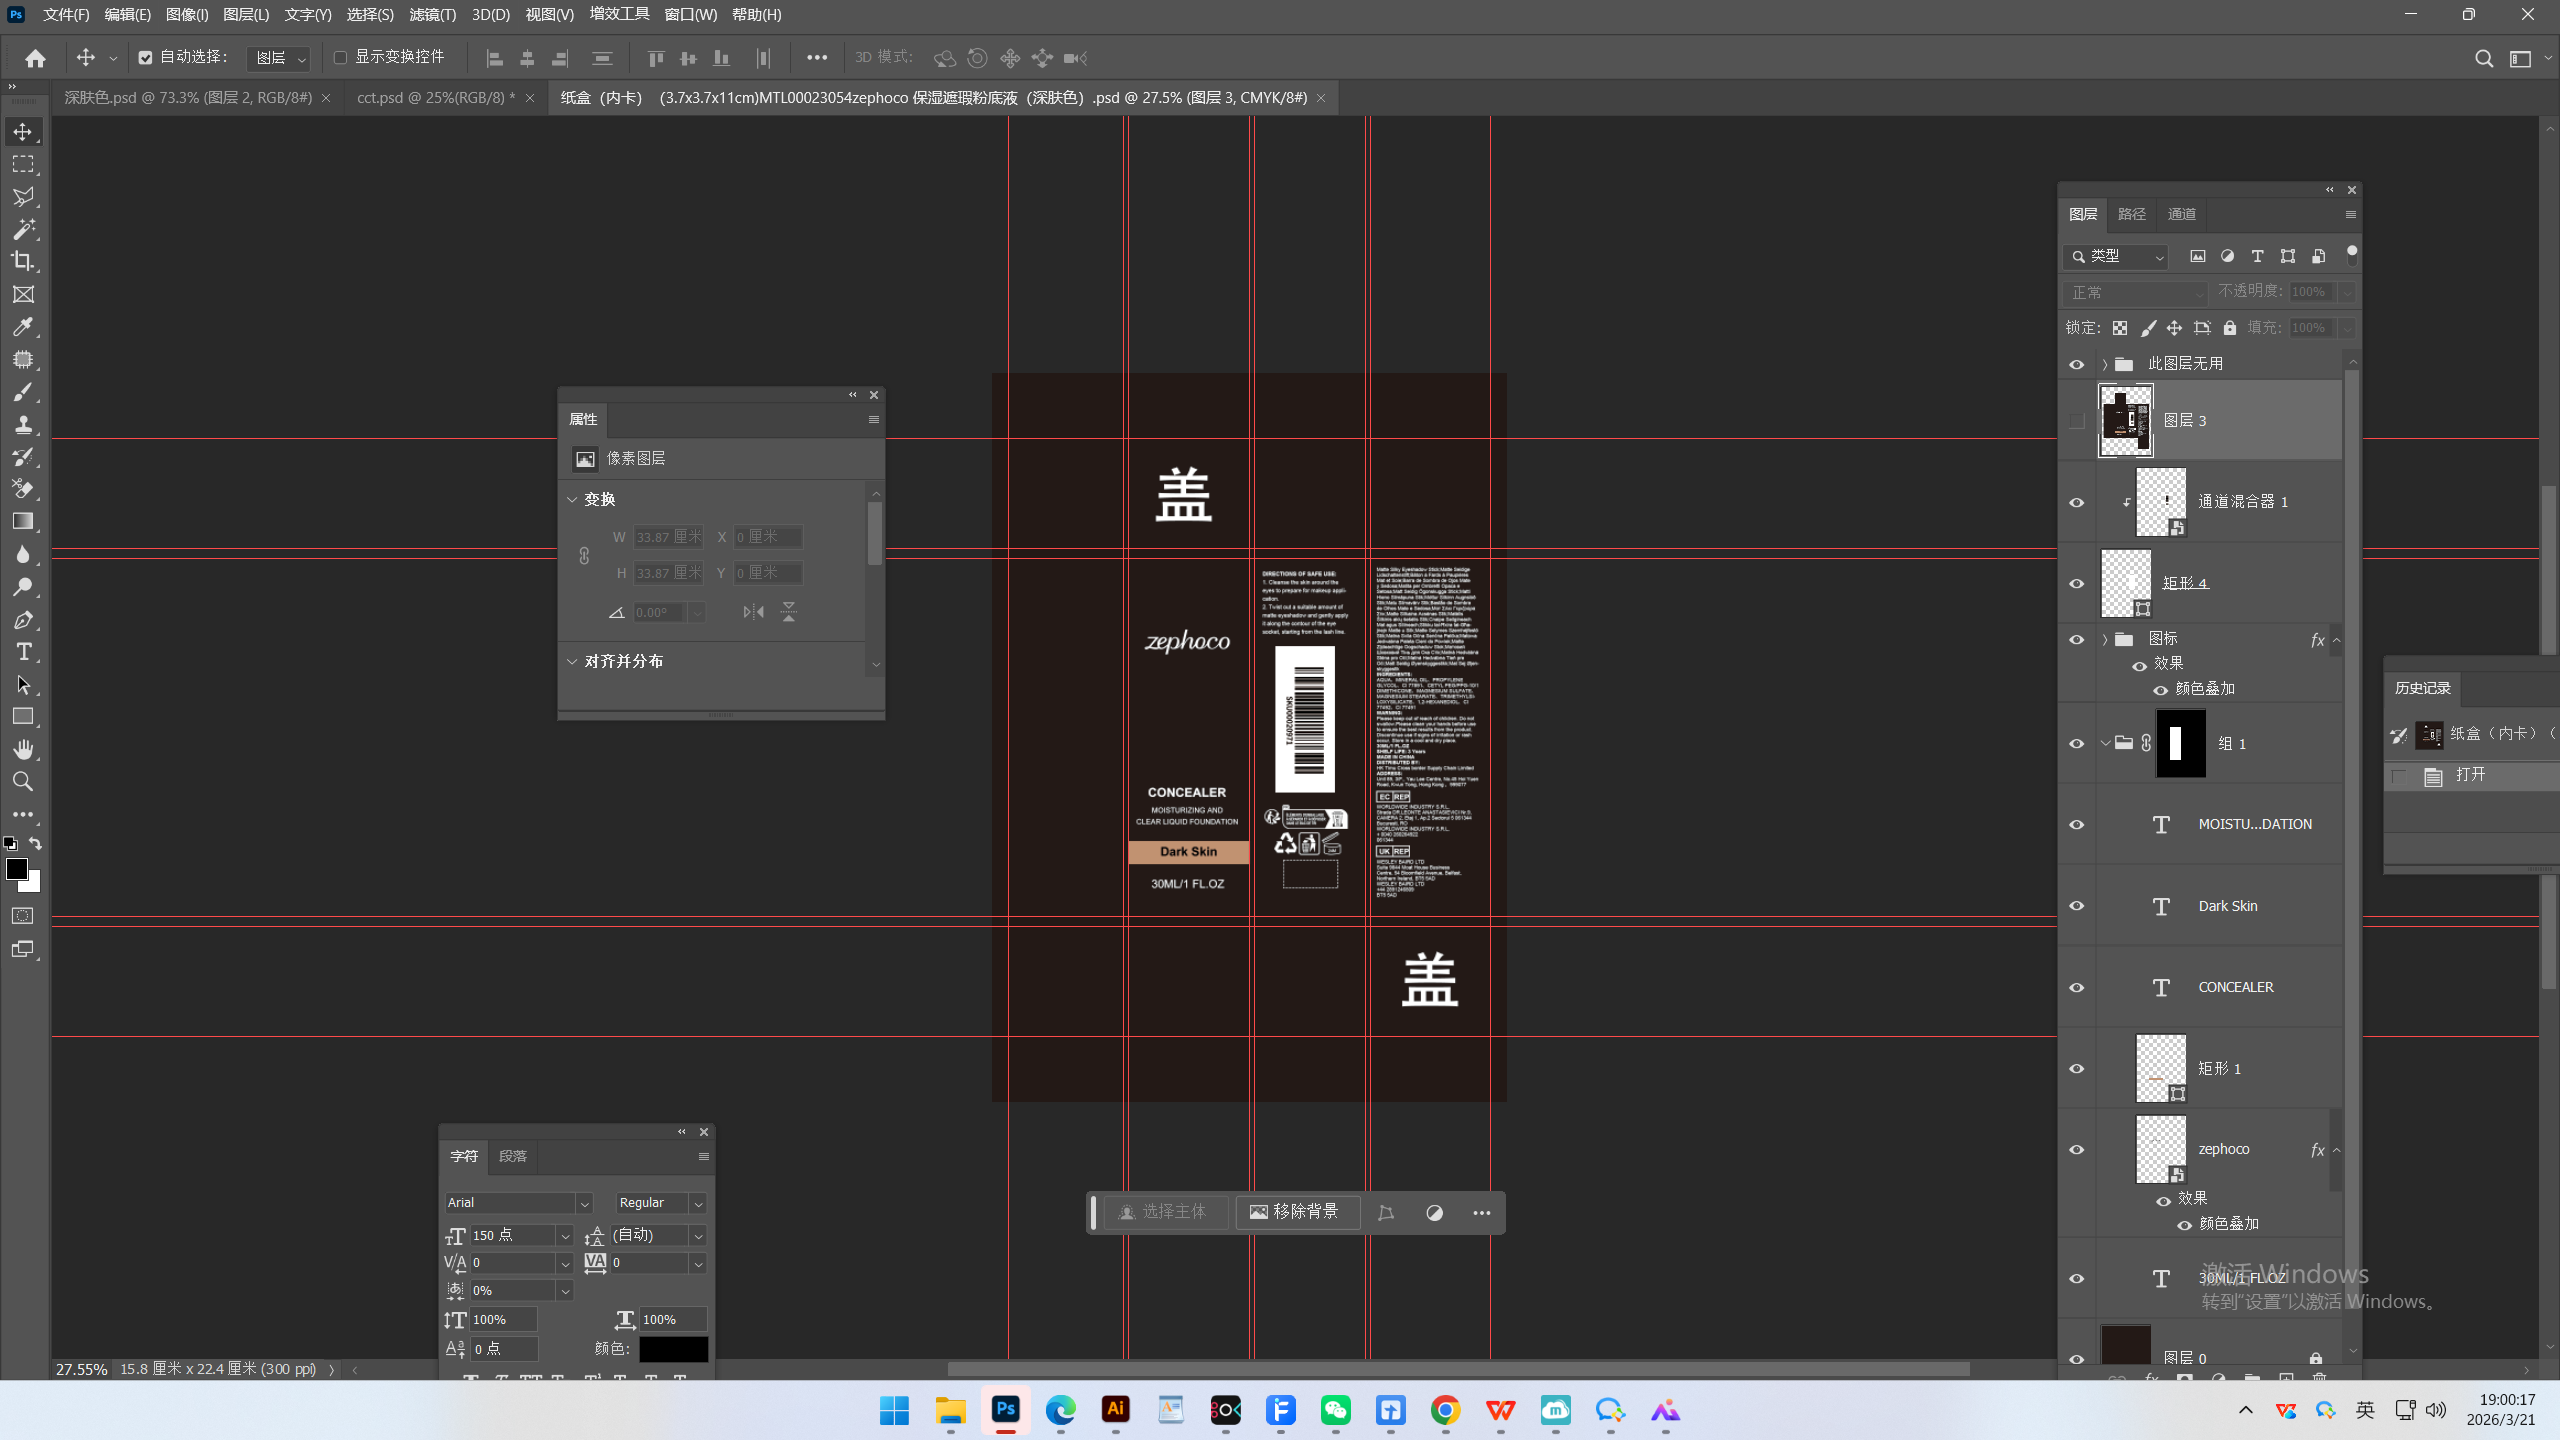Open the background color swatch
This screenshot has height=1440, width=2560.
(33, 884)
